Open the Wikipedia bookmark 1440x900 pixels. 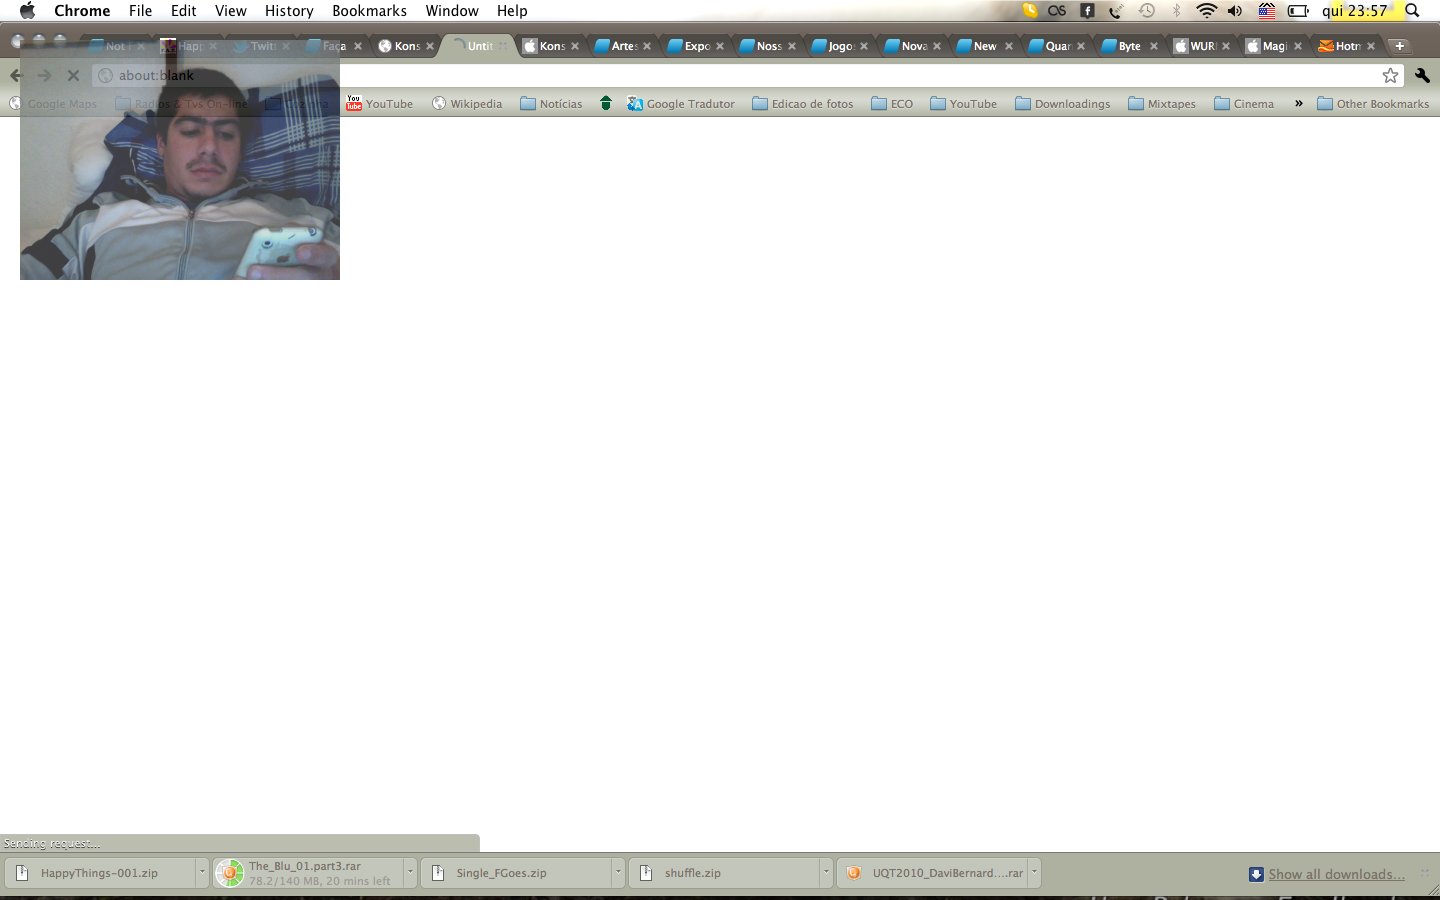467,103
